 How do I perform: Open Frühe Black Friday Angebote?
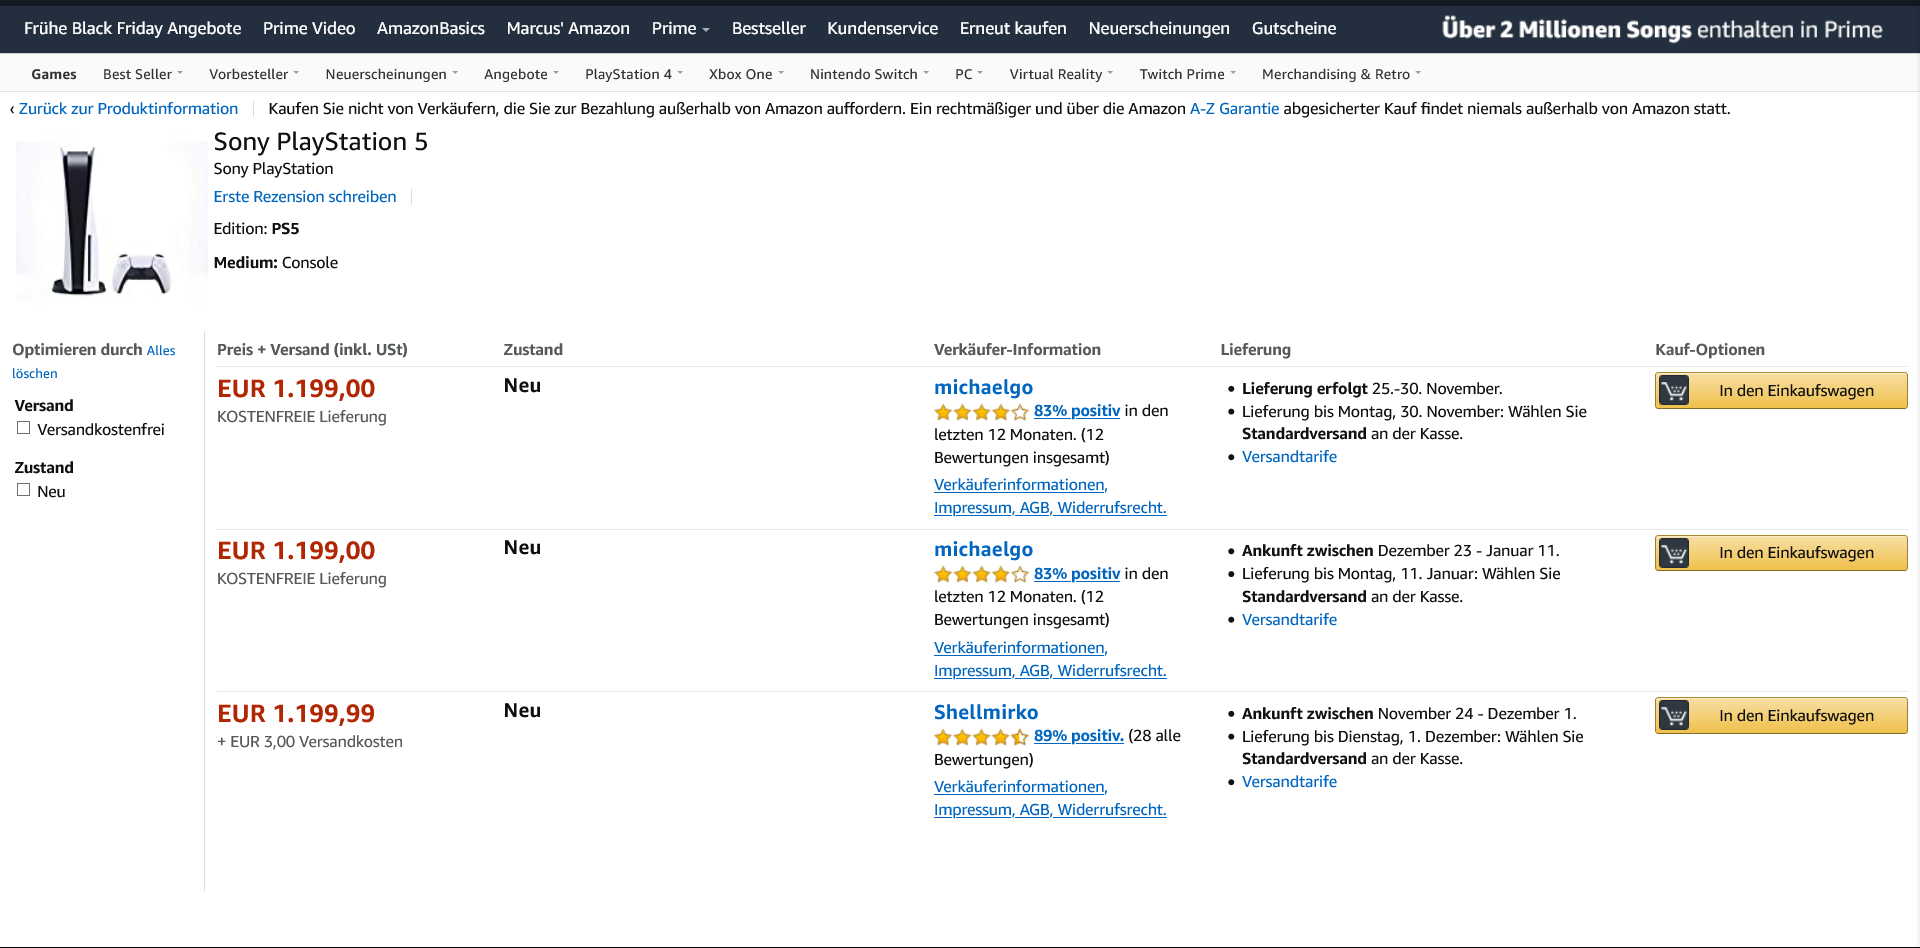click(x=133, y=28)
